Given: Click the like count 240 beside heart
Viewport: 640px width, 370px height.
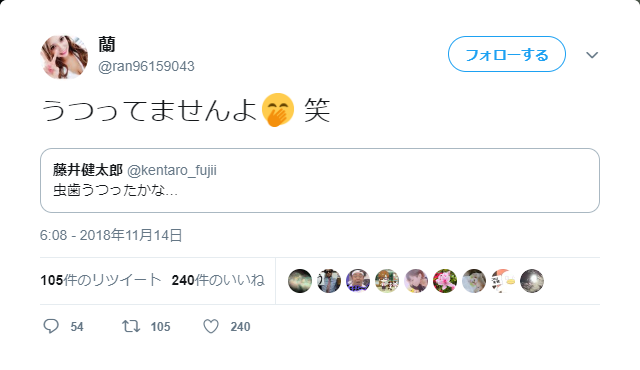Looking at the screenshot, I should [240, 327].
